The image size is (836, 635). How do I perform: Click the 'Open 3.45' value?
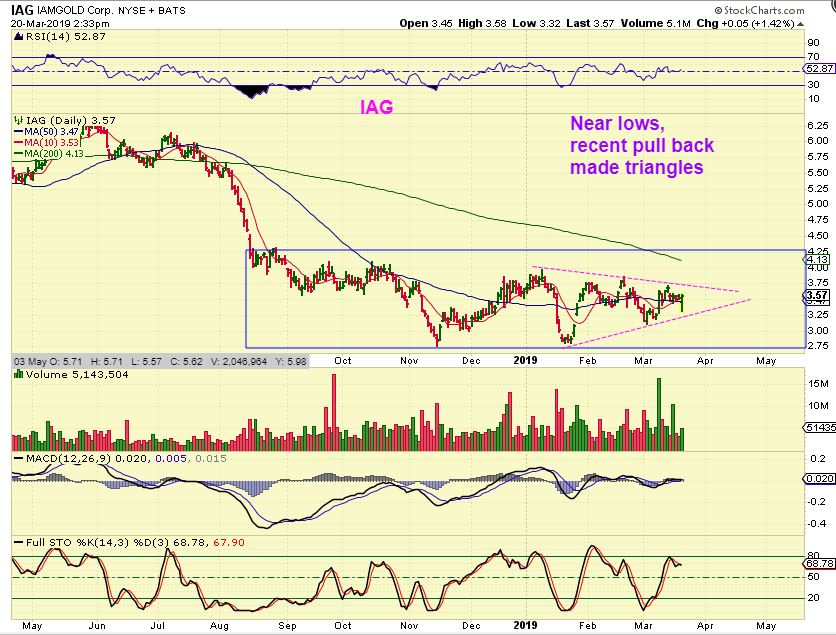click(426, 23)
